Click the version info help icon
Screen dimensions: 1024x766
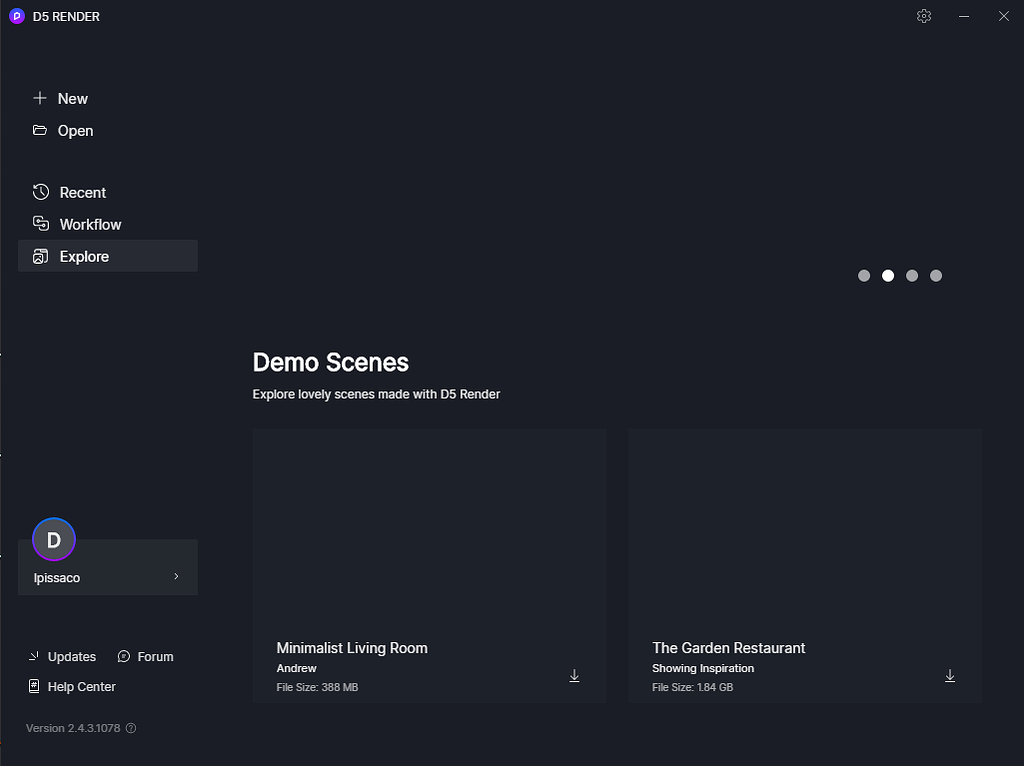131,728
